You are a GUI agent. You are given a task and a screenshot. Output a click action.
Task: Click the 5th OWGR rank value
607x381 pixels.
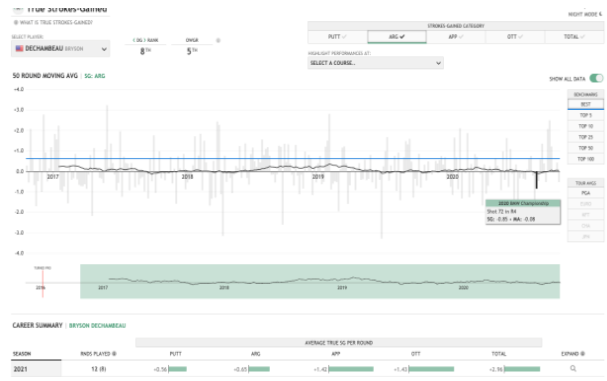(x=192, y=51)
